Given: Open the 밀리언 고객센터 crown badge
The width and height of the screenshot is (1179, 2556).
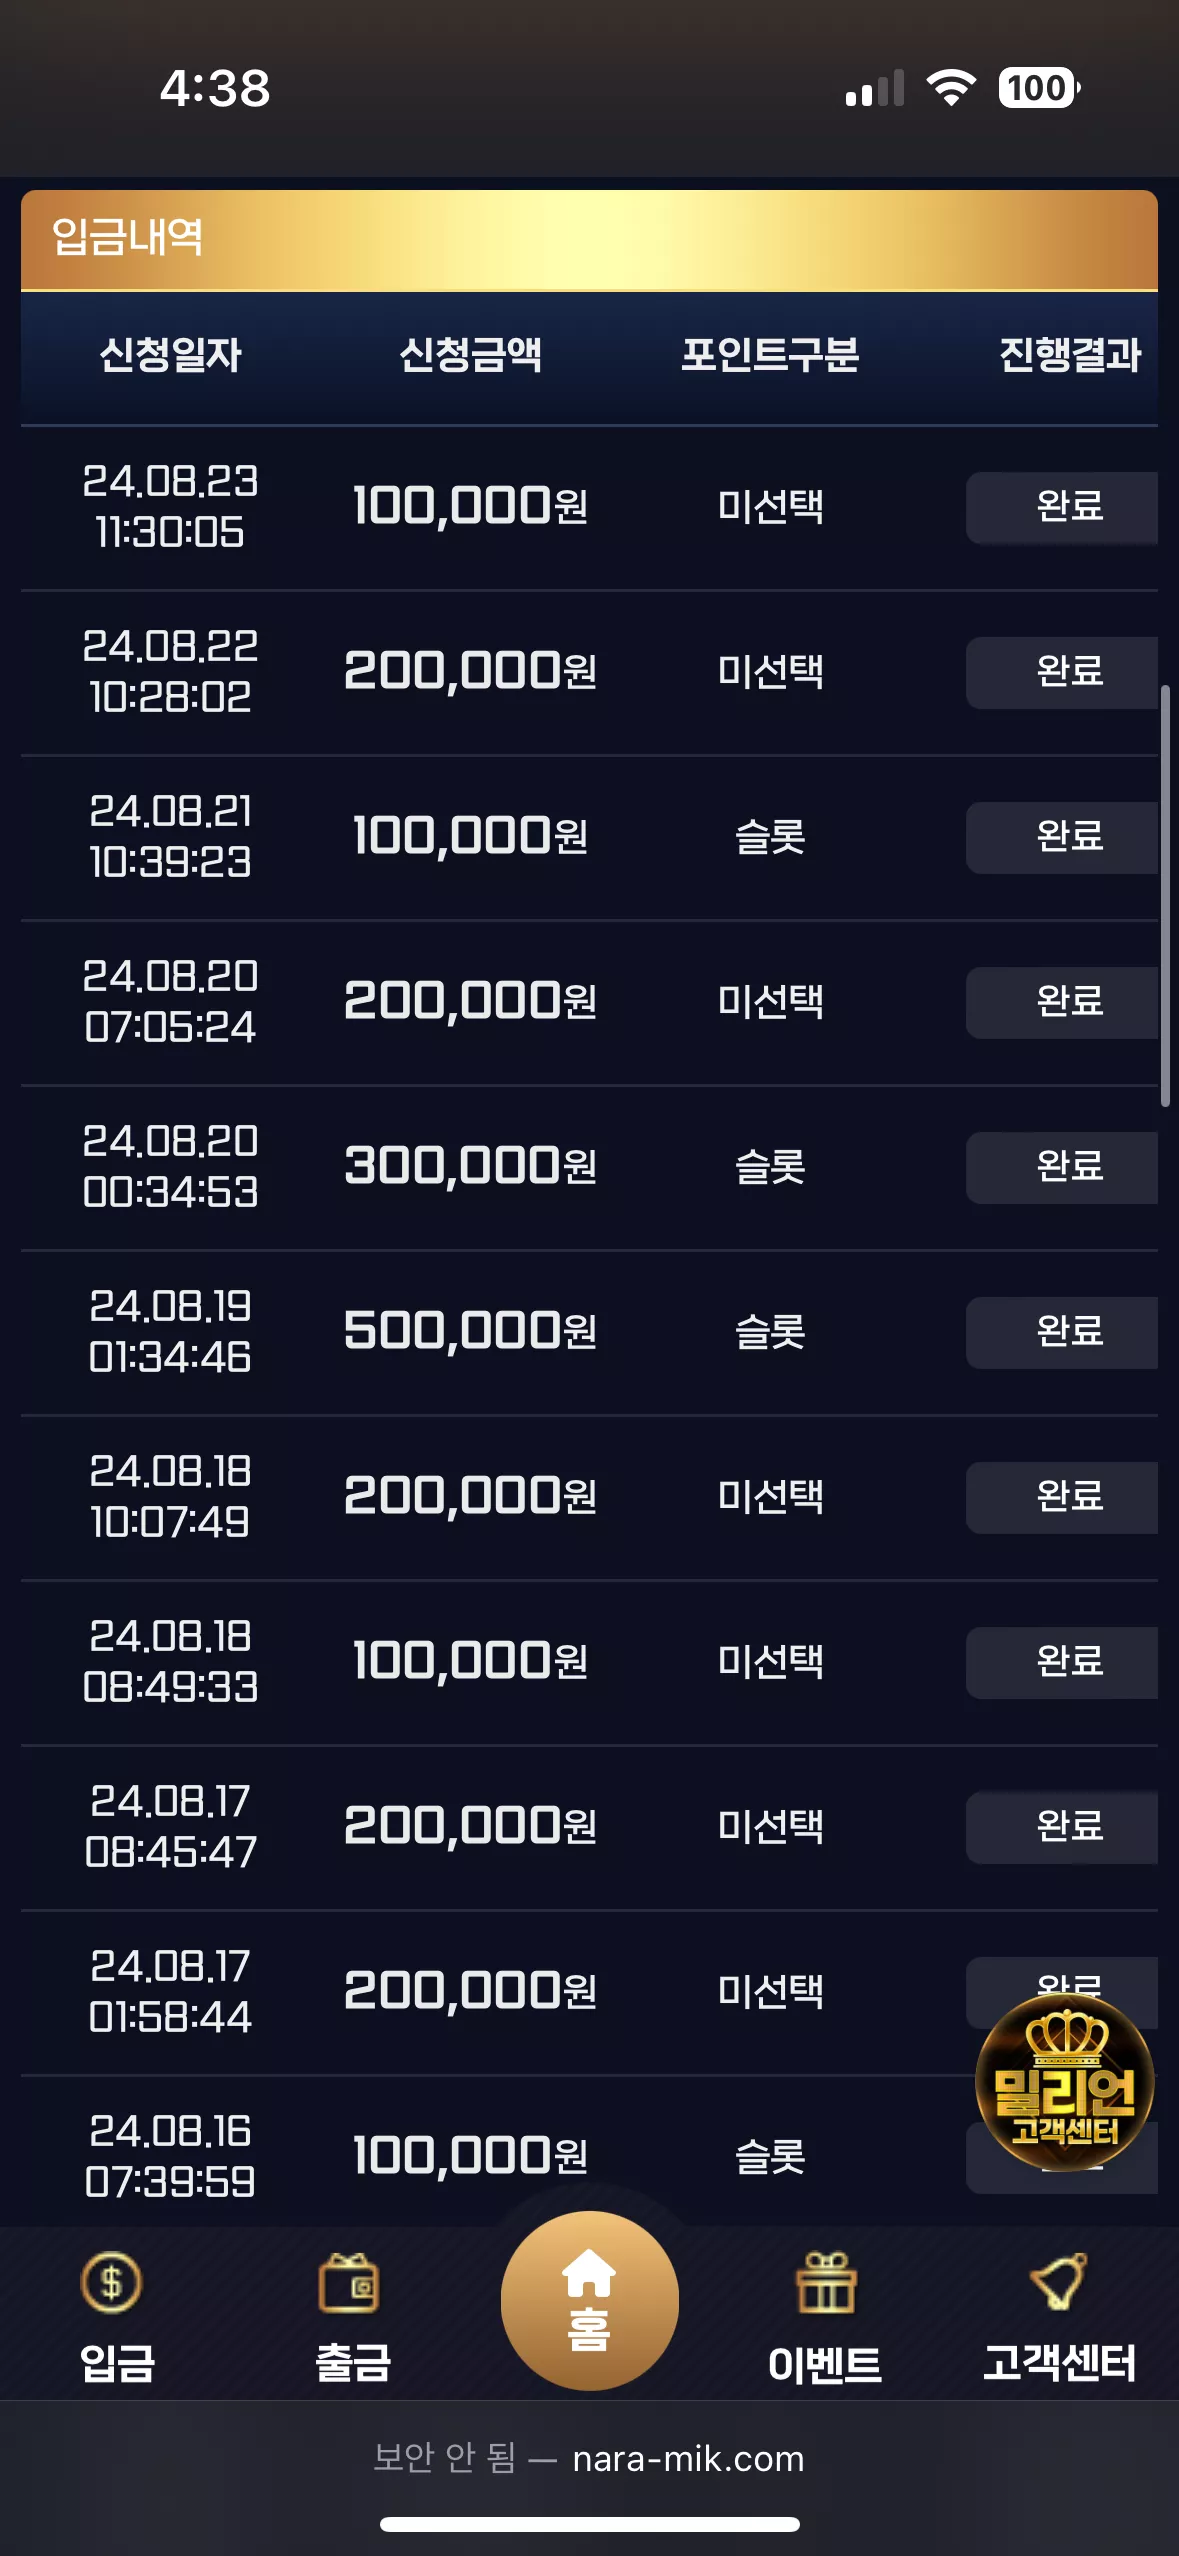Looking at the screenshot, I should click(1065, 2081).
